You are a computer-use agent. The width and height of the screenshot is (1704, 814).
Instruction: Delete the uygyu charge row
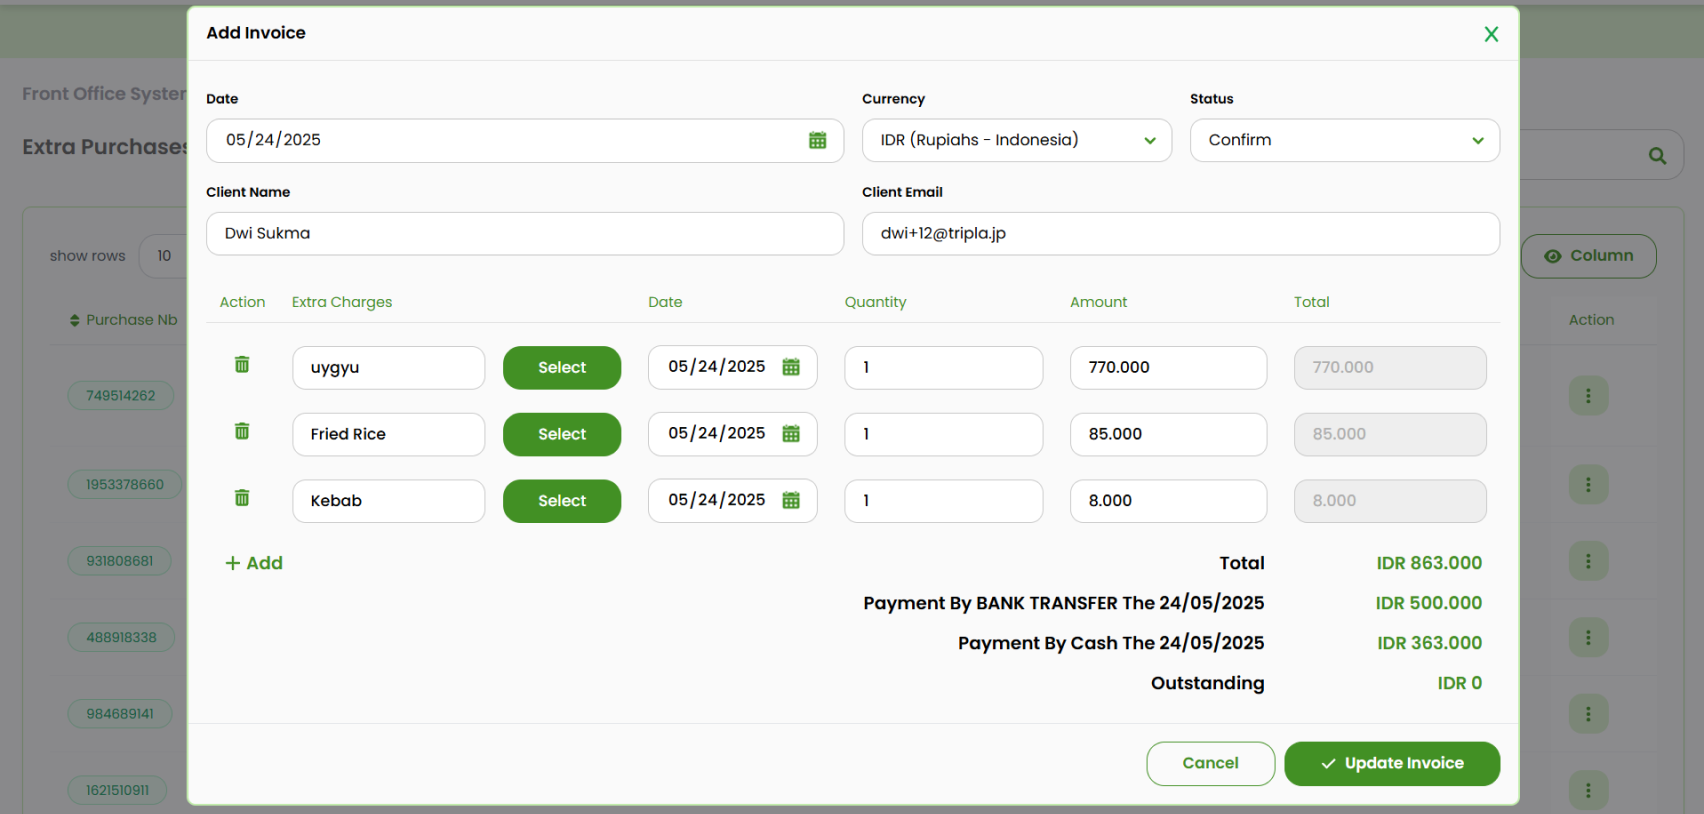(x=242, y=364)
